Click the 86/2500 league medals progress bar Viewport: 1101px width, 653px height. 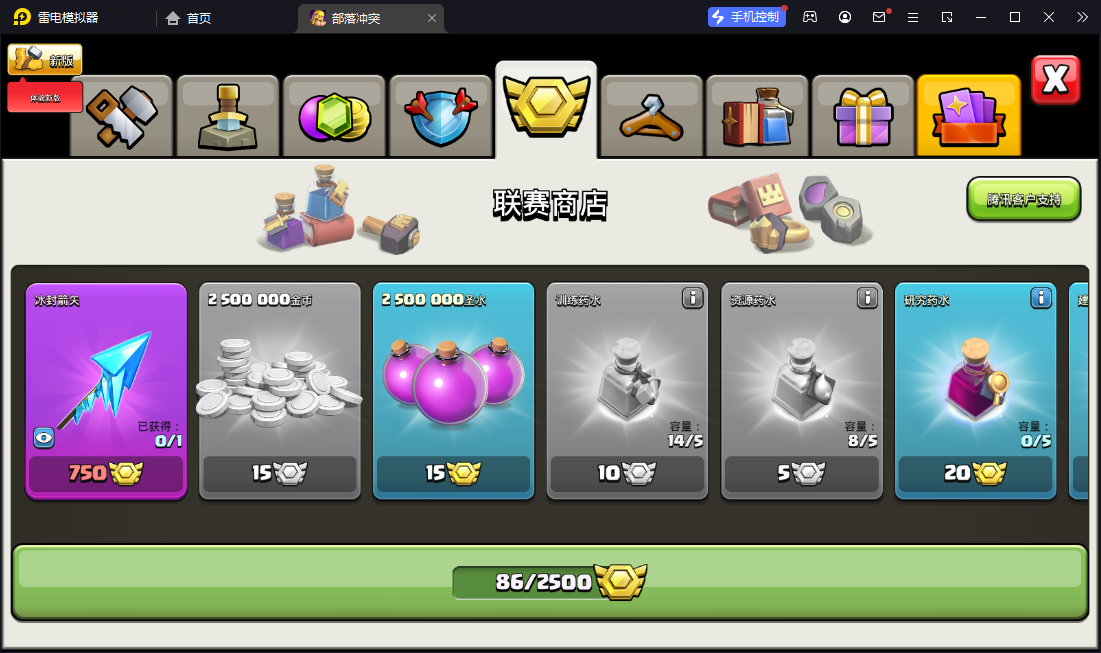(550, 583)
